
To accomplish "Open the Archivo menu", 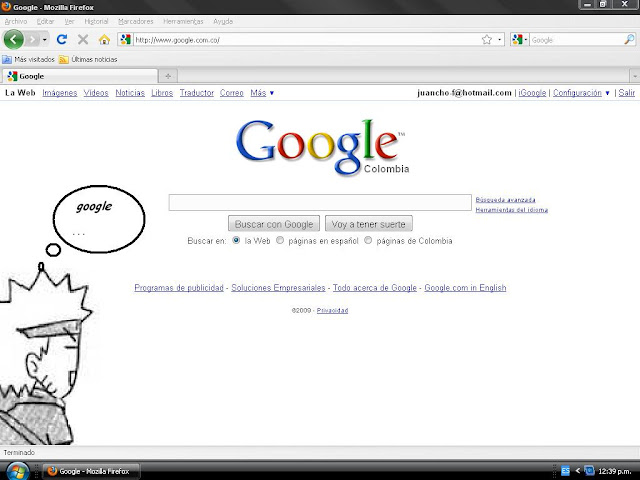I will (16, 21).
